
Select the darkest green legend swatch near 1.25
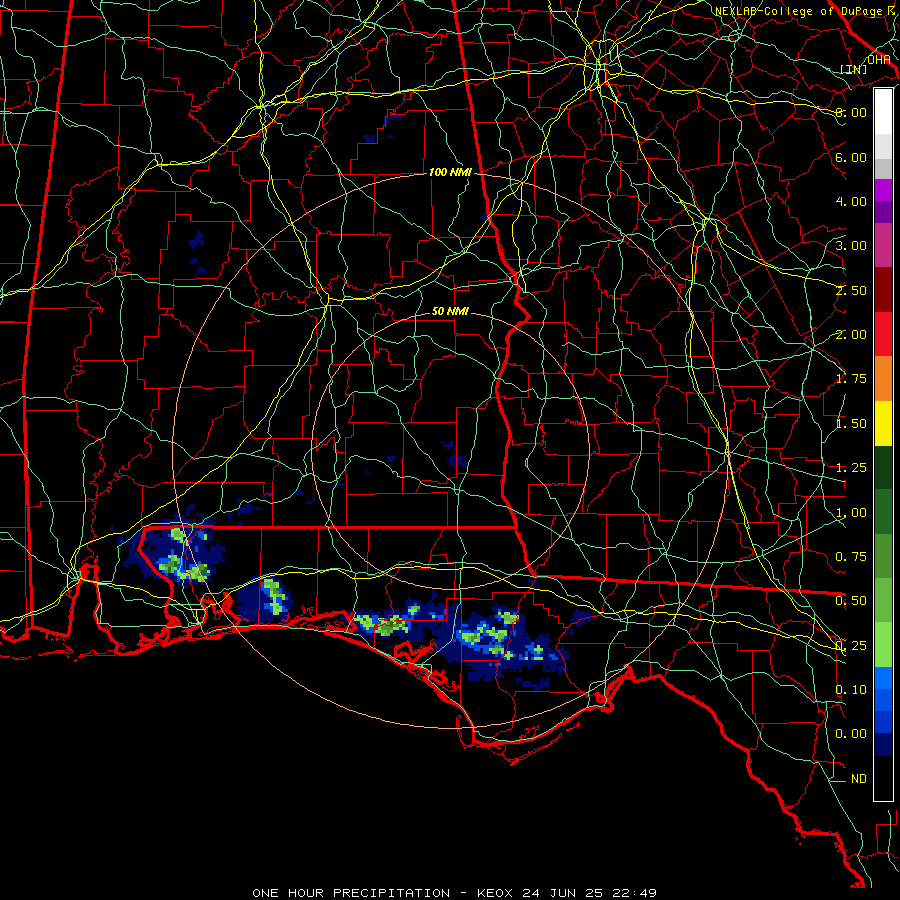click(x=883, y=468)
